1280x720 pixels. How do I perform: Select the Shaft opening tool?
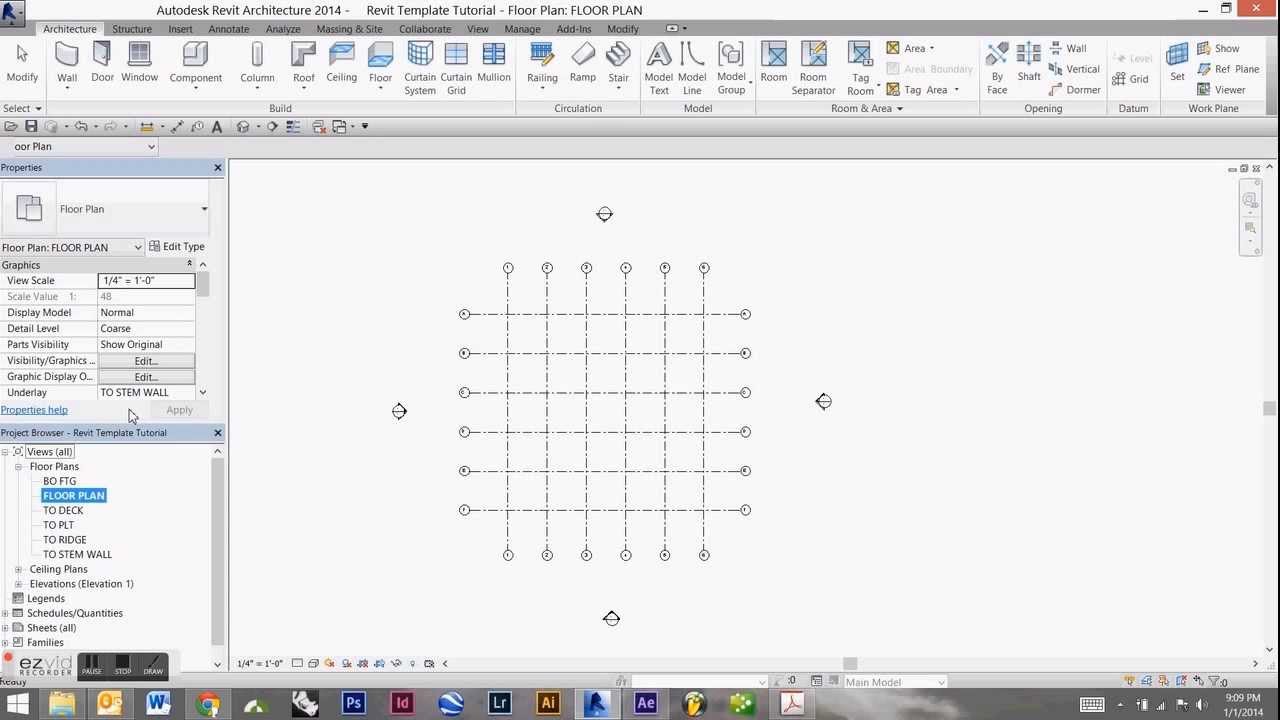click(1029, 63)
